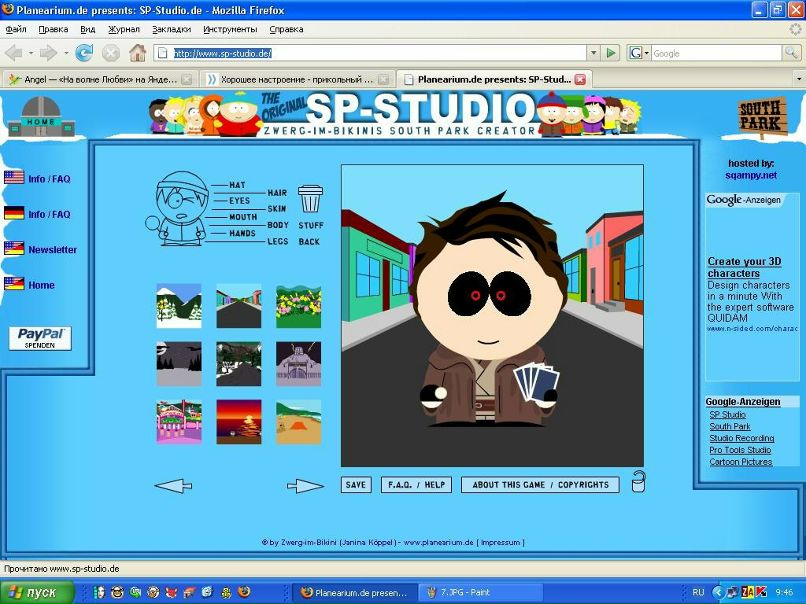Choose the snowy mountains background thumbnail
Image resolution: width=806 pixels, height=604 pixels.
click(x=178, y=306)
